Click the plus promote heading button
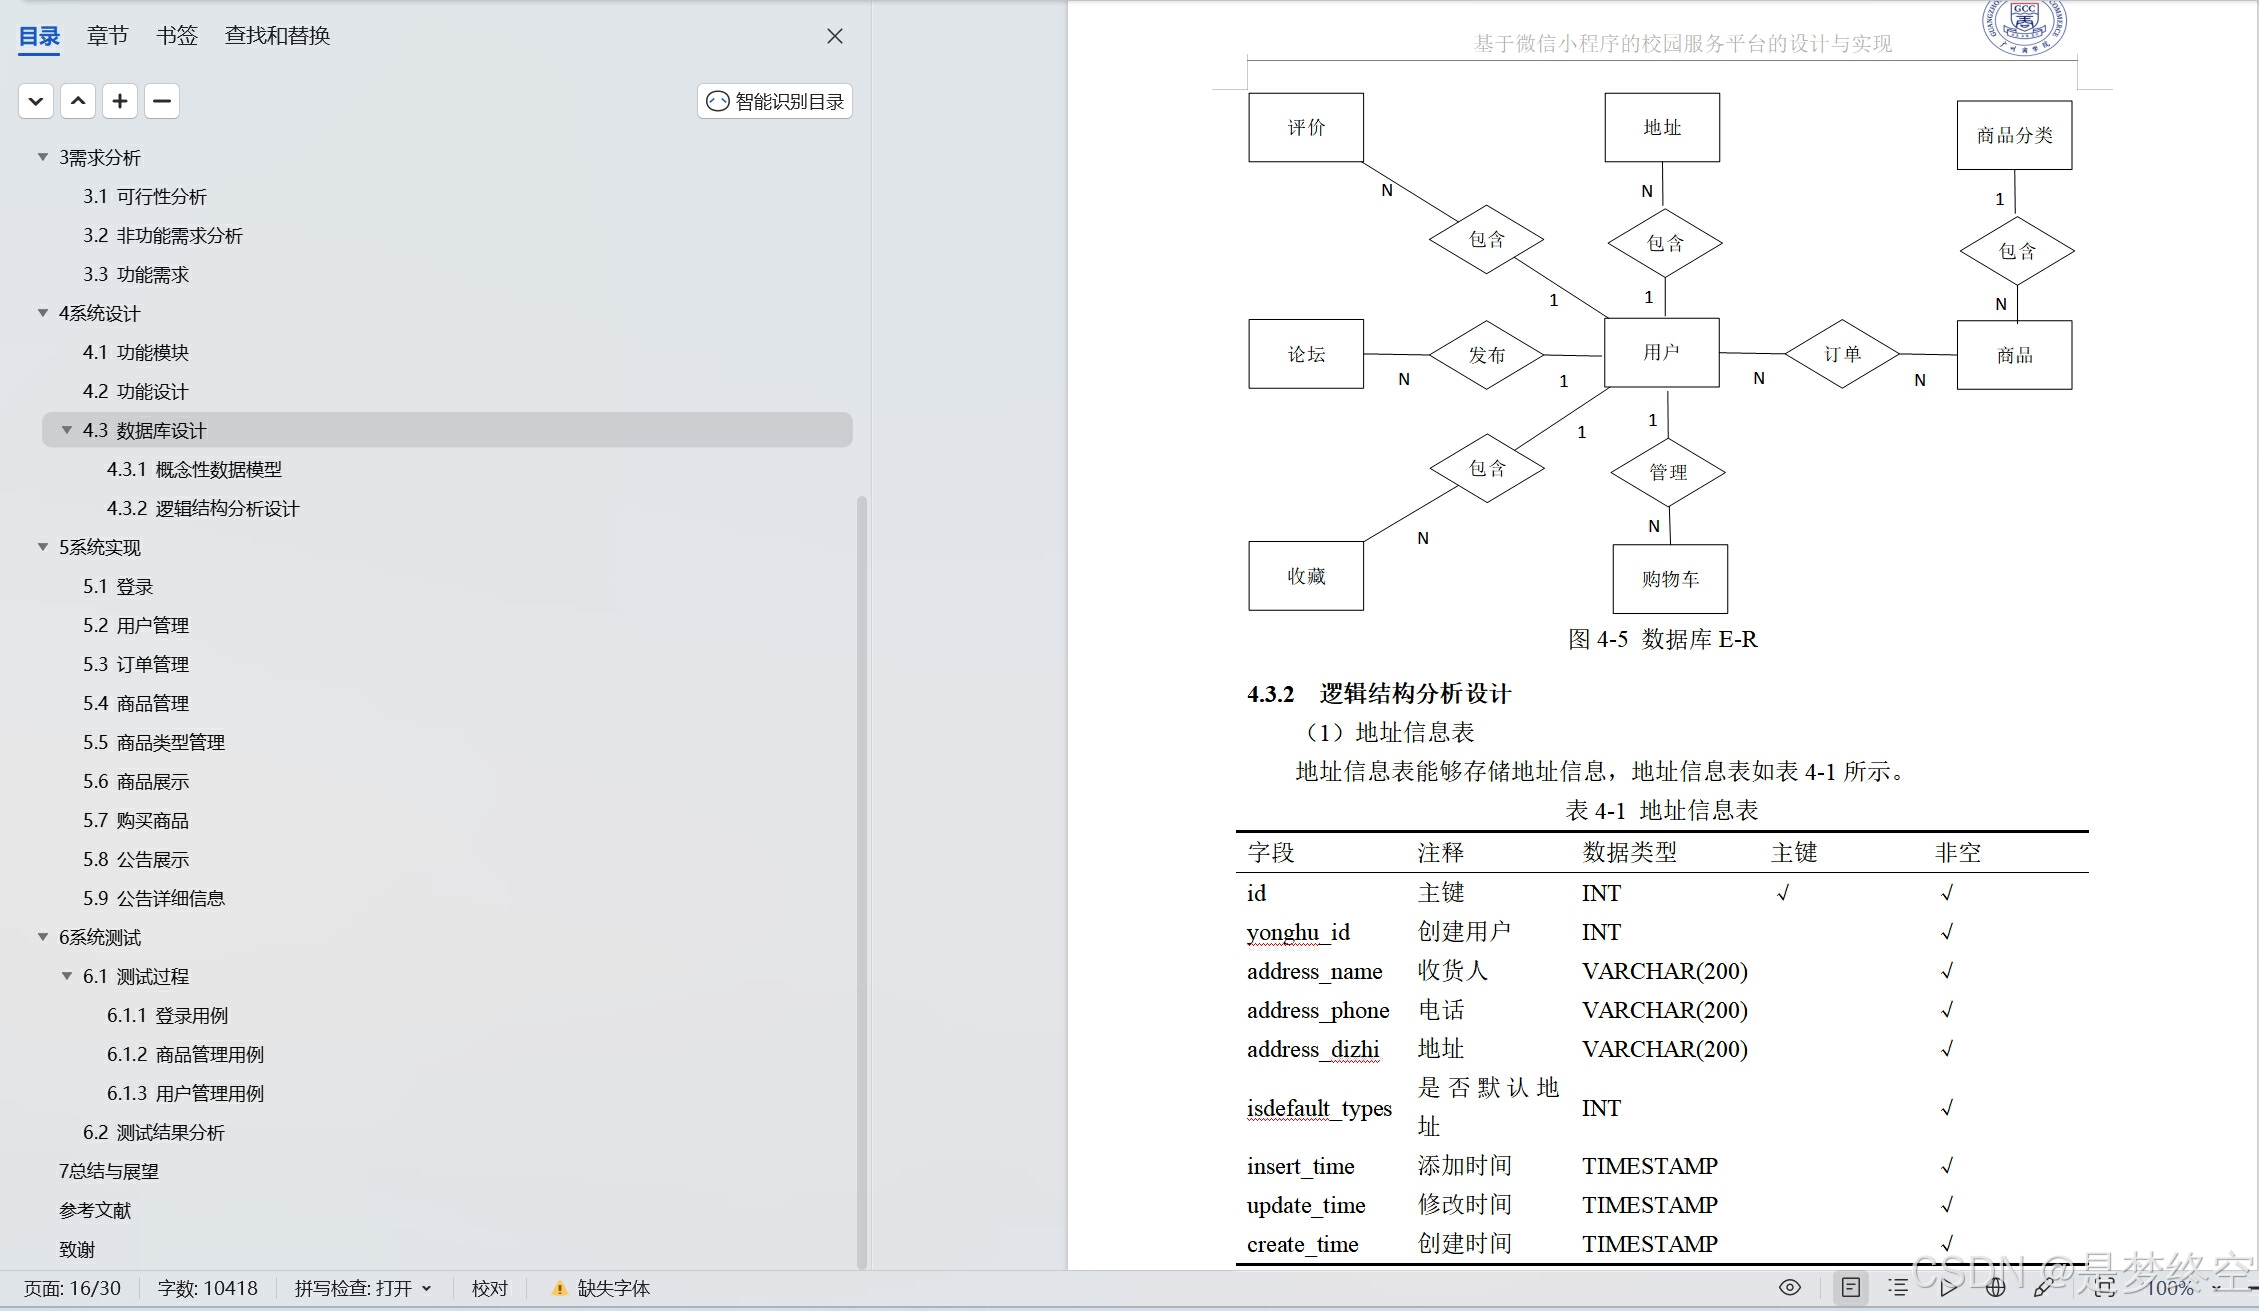 pyautogui.click(x=120, y=101)
